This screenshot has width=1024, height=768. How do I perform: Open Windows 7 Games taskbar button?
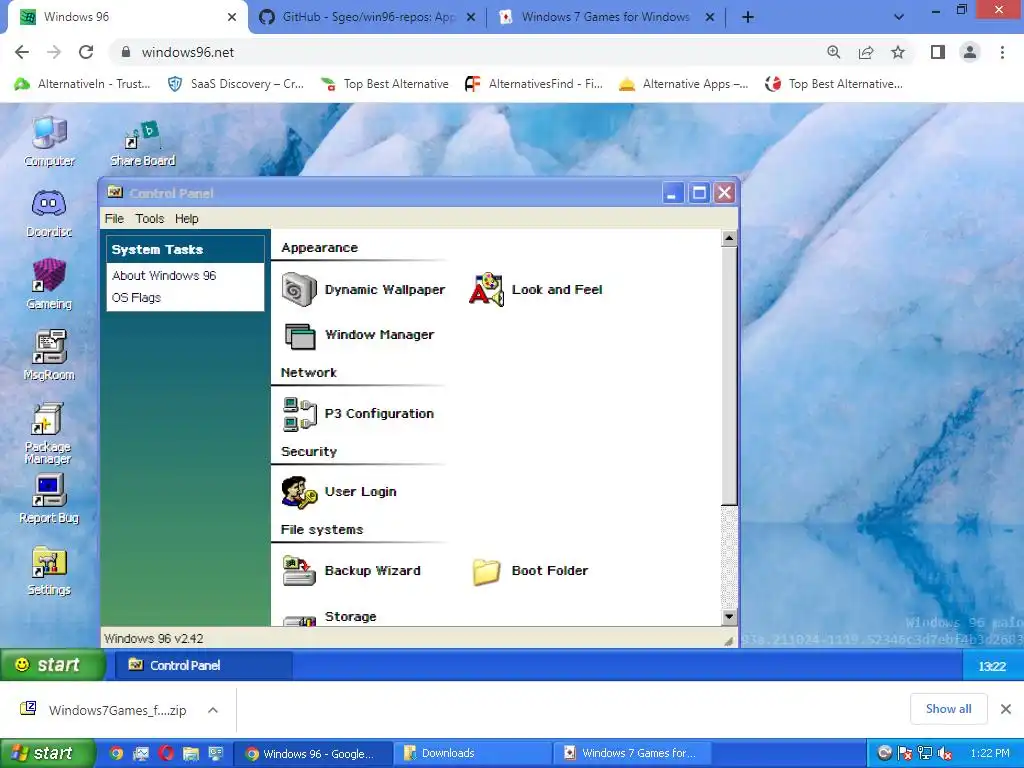[632, 753]
